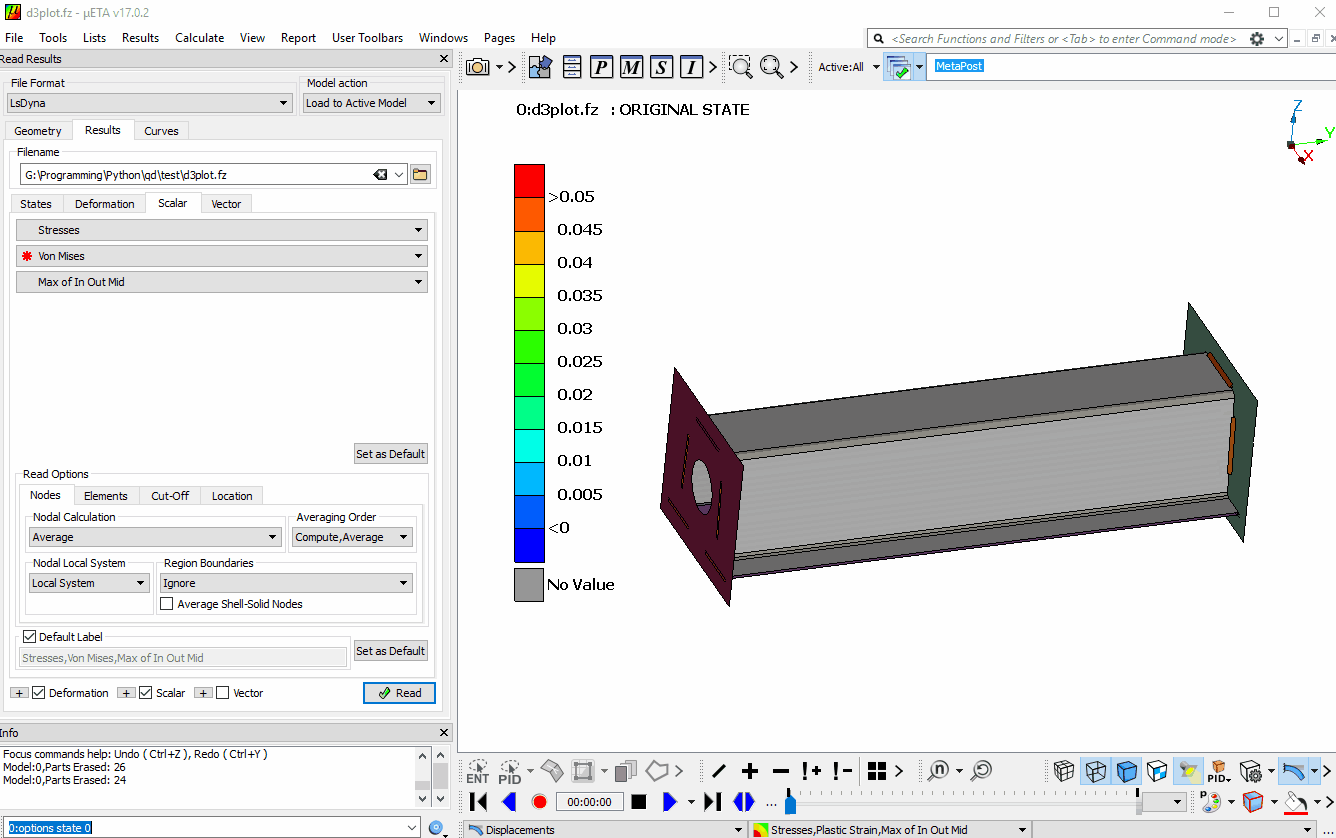This screenshot has height=838, width=1336.
Task: Toggle the M toolbar button
Action: point(631,67)
